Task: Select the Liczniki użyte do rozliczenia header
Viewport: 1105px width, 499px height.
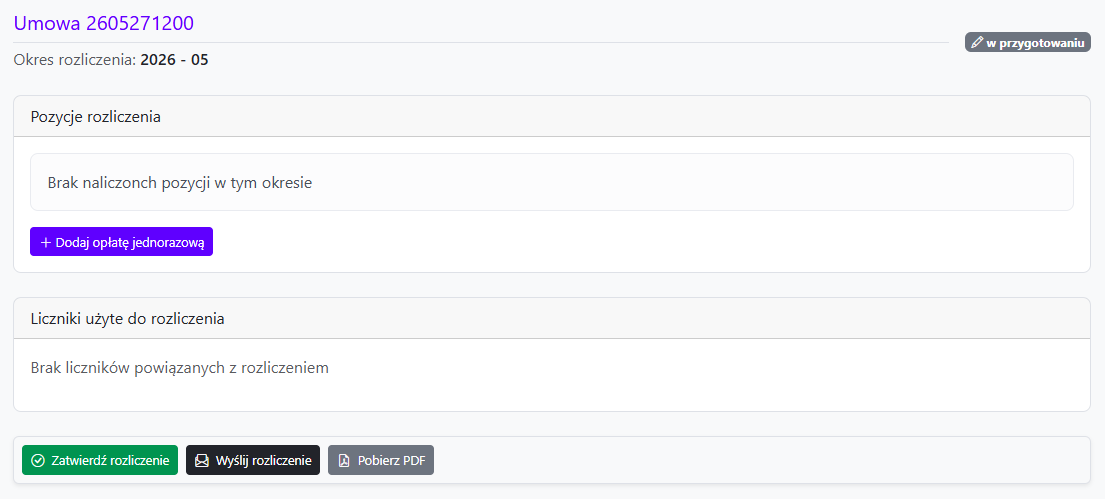Action: tap(552, 319)
